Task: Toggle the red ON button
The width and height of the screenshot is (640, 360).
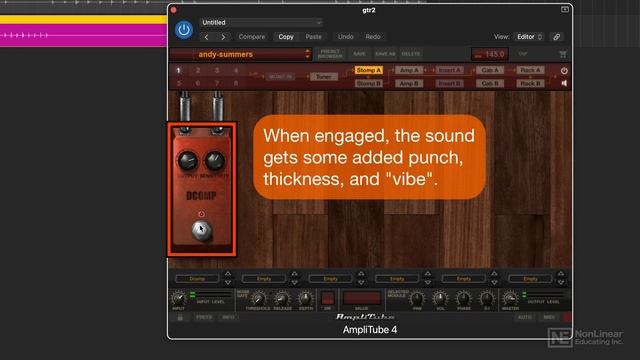Action: click(327, 298)
